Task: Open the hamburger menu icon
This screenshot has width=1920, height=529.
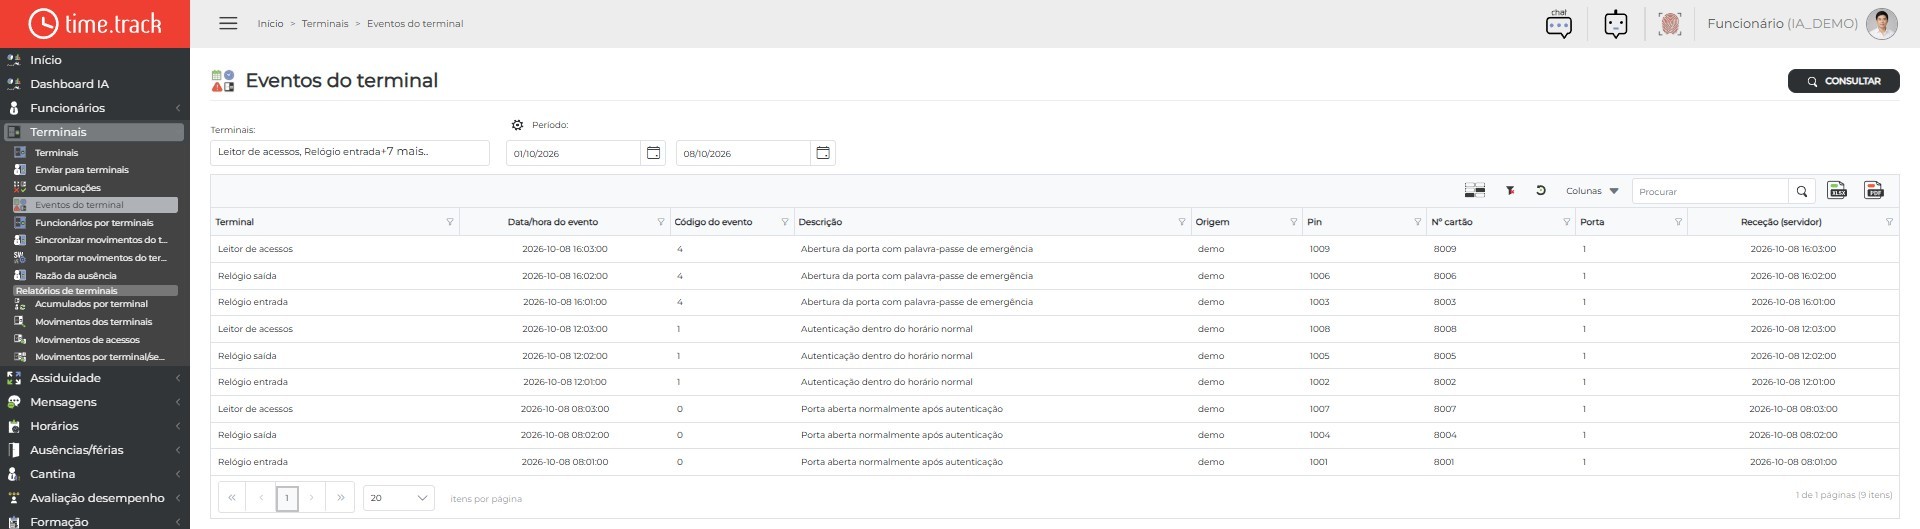Action: (228, 23)
